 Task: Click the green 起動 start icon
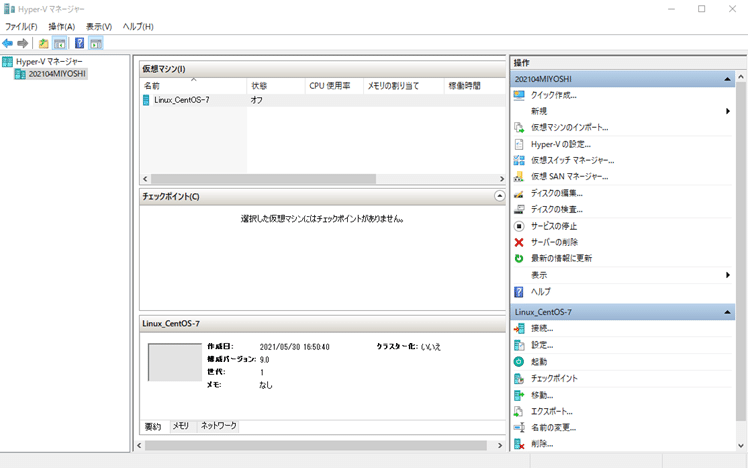tap(519, 362)
